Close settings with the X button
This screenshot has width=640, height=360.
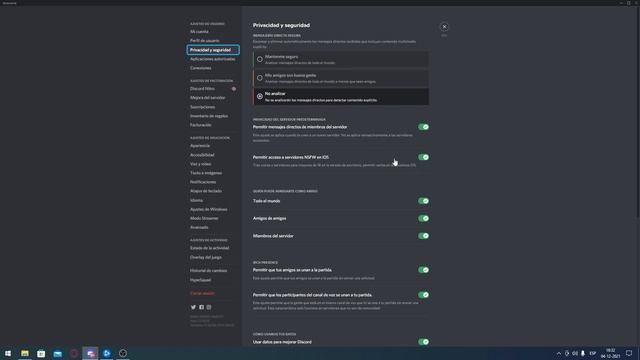444,27
